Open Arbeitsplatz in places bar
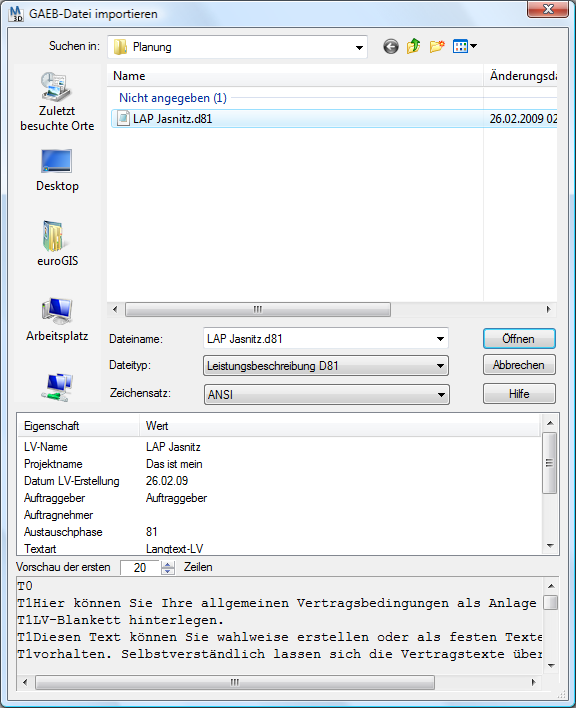This screenshot has width=576, height=708. 57,320
